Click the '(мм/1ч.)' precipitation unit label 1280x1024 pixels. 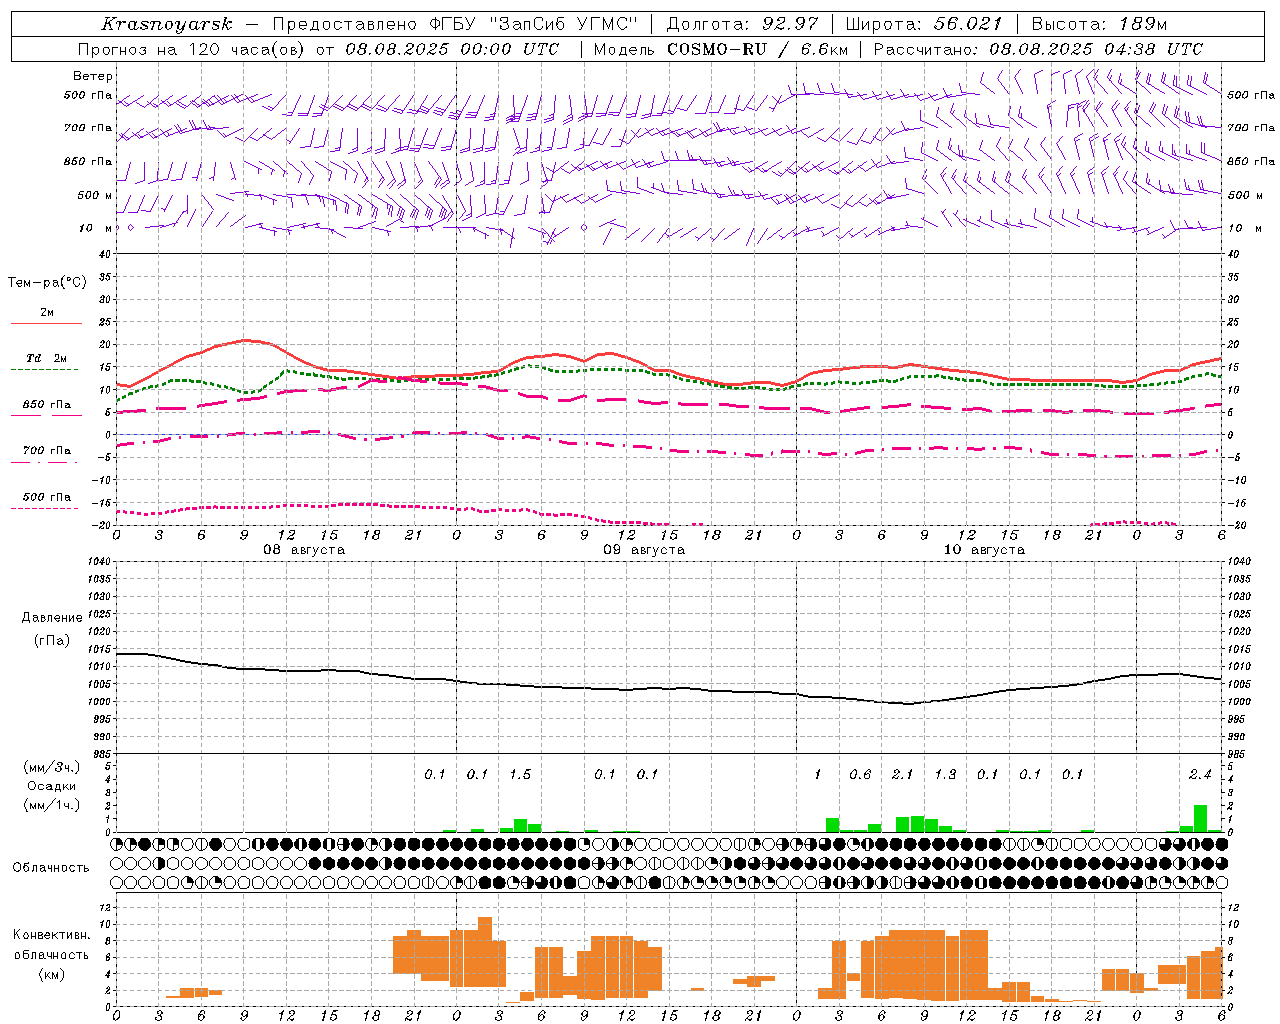[x=52, y=805]
